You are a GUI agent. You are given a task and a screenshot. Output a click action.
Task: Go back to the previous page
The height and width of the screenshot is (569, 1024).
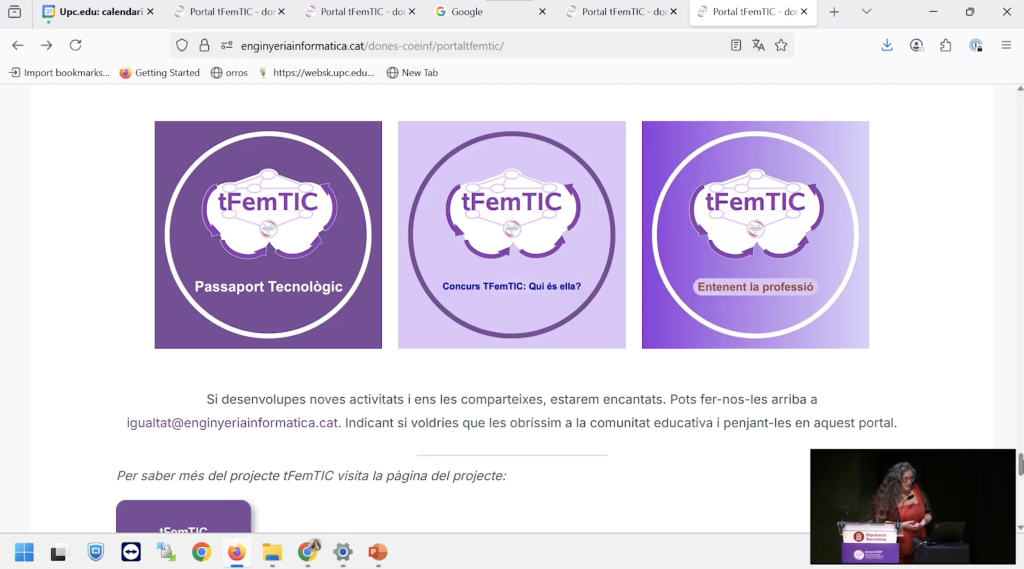[18, 45]
